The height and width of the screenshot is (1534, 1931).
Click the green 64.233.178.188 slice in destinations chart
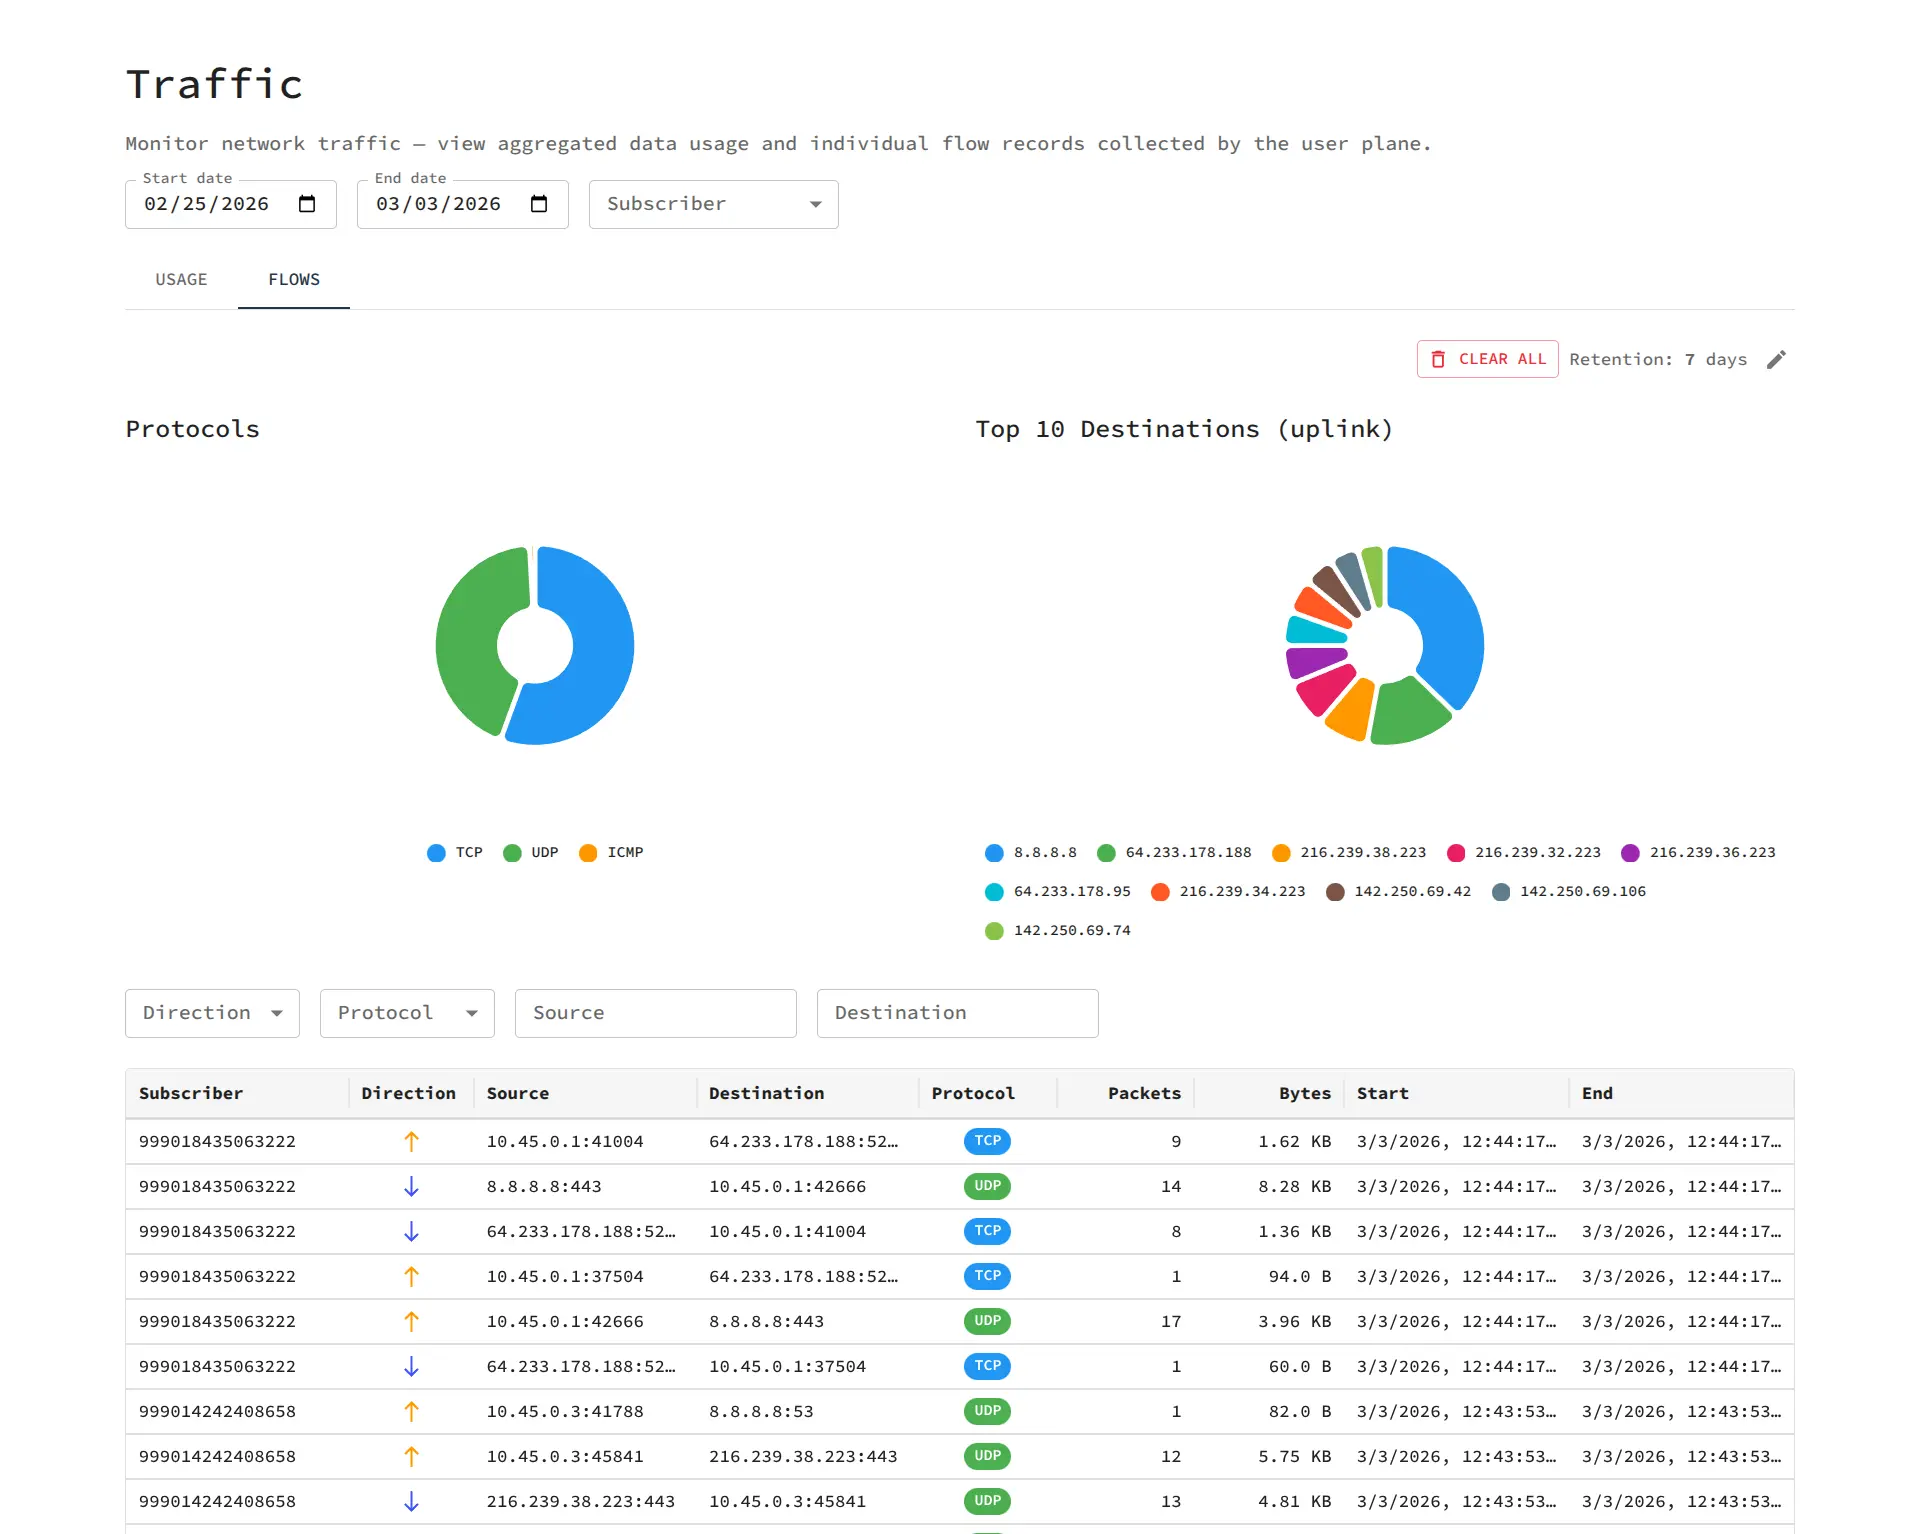tap(1406, 714)
